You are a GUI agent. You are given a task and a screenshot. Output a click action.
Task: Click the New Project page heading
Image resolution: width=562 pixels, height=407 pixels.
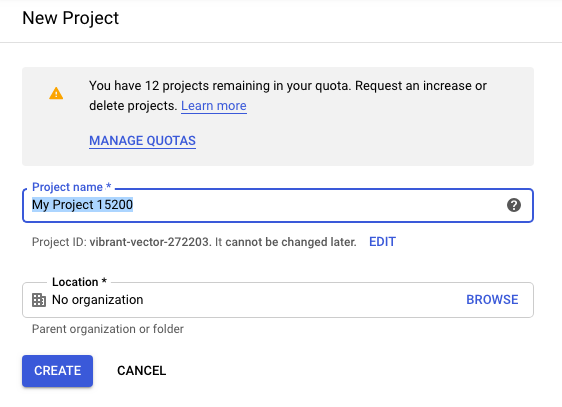[x=71, y=18]
